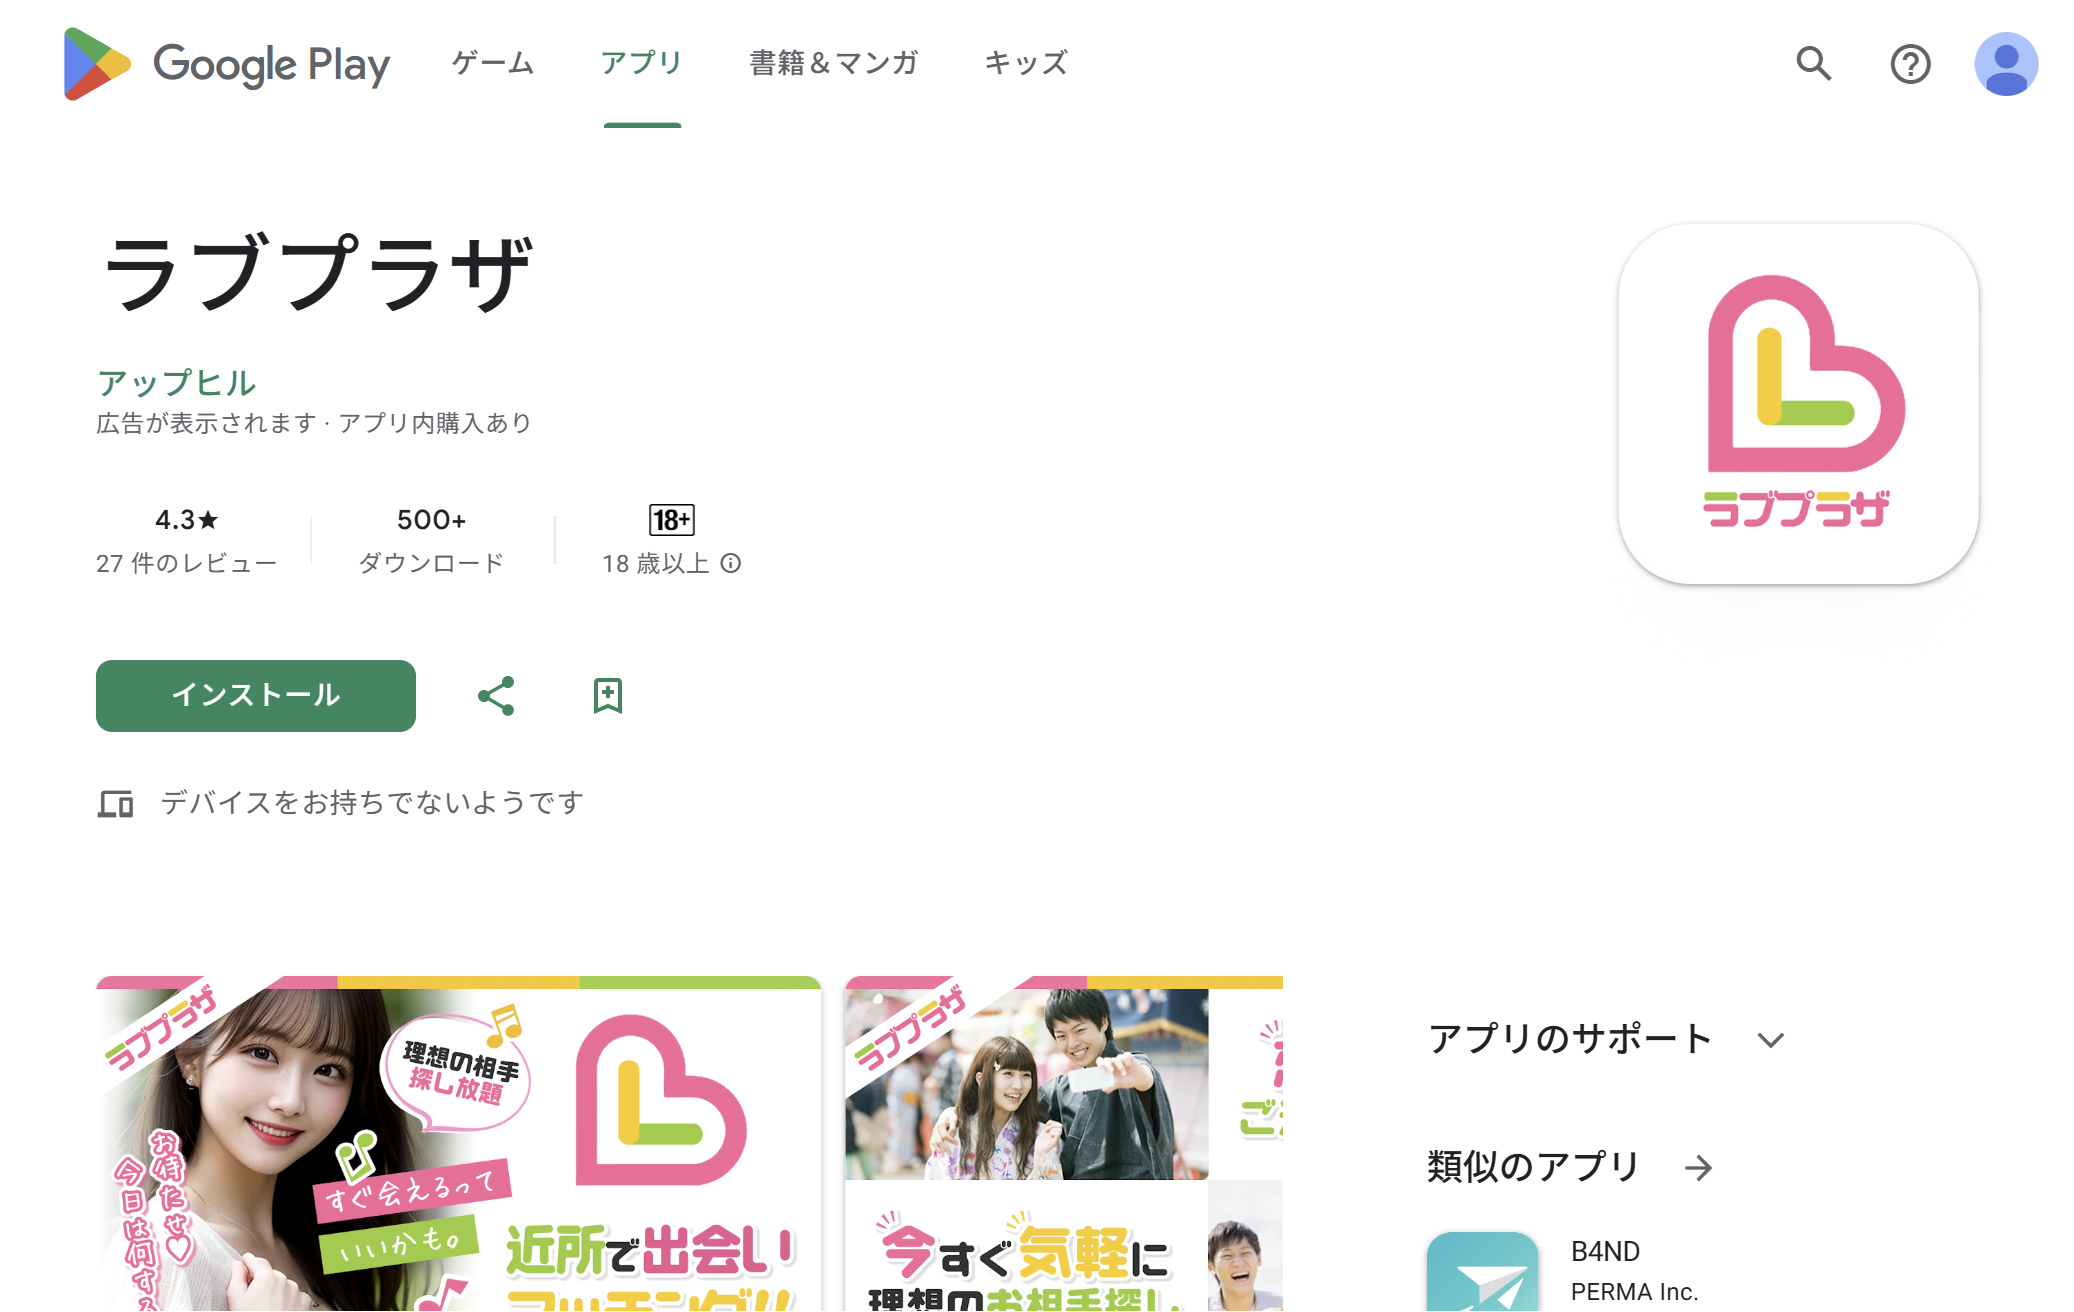
Task: Go to the 書籍＆マンガ tab
Action: pos(834,63)
